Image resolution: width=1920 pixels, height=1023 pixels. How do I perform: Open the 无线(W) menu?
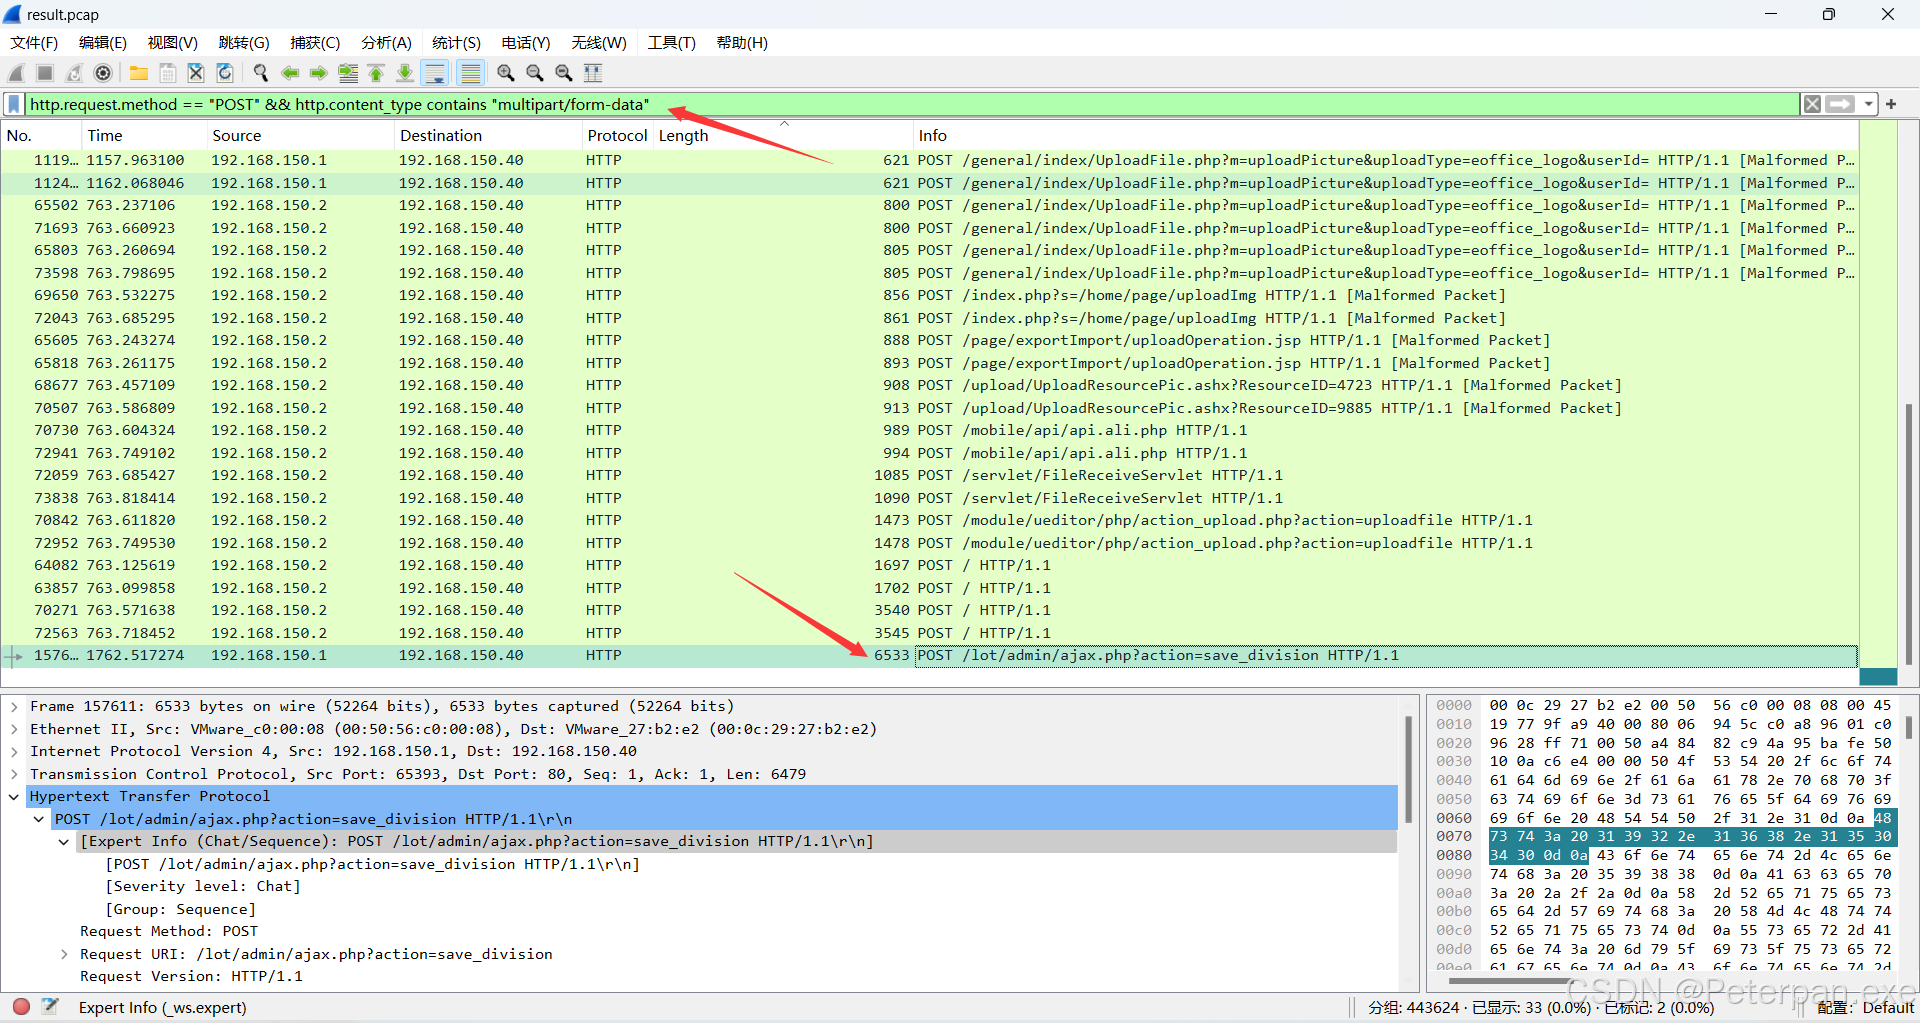click(x=599, y=43)
